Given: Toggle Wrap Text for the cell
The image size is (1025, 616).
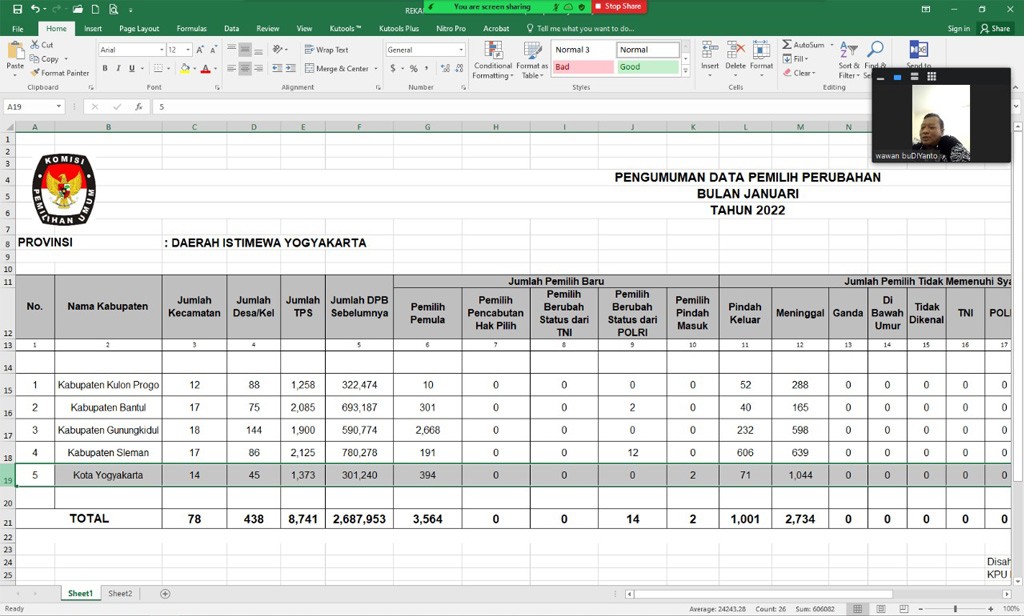Looking at the screenshot, I should click(x=327, y=49).
